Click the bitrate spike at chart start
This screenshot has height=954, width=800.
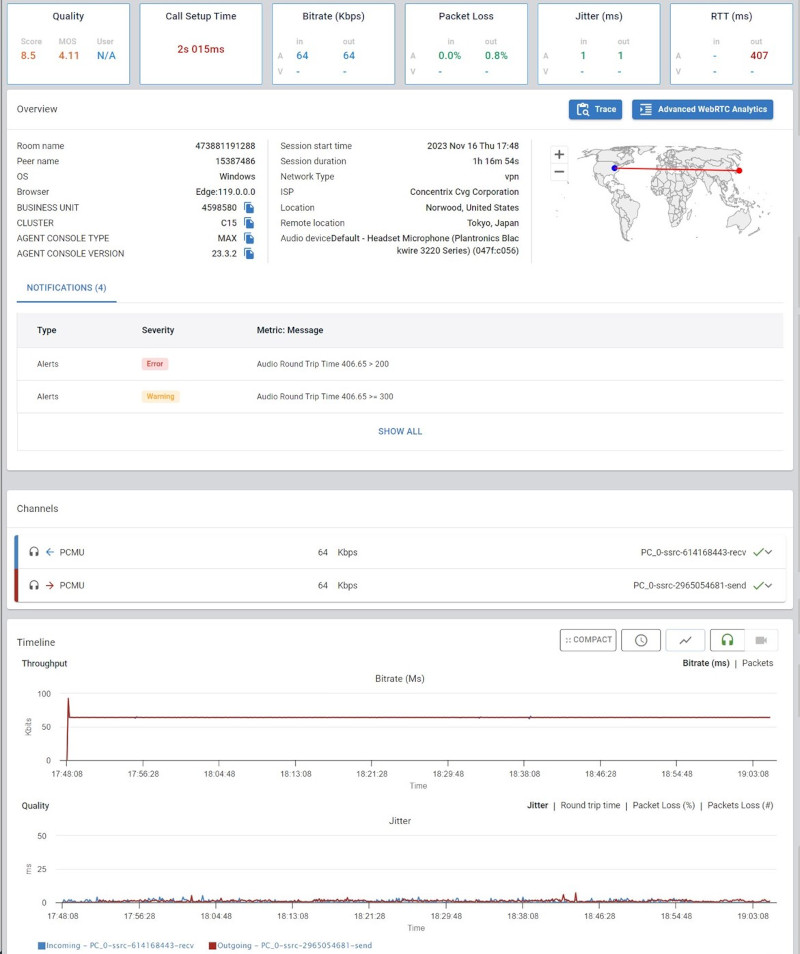(x=68, y=700)
